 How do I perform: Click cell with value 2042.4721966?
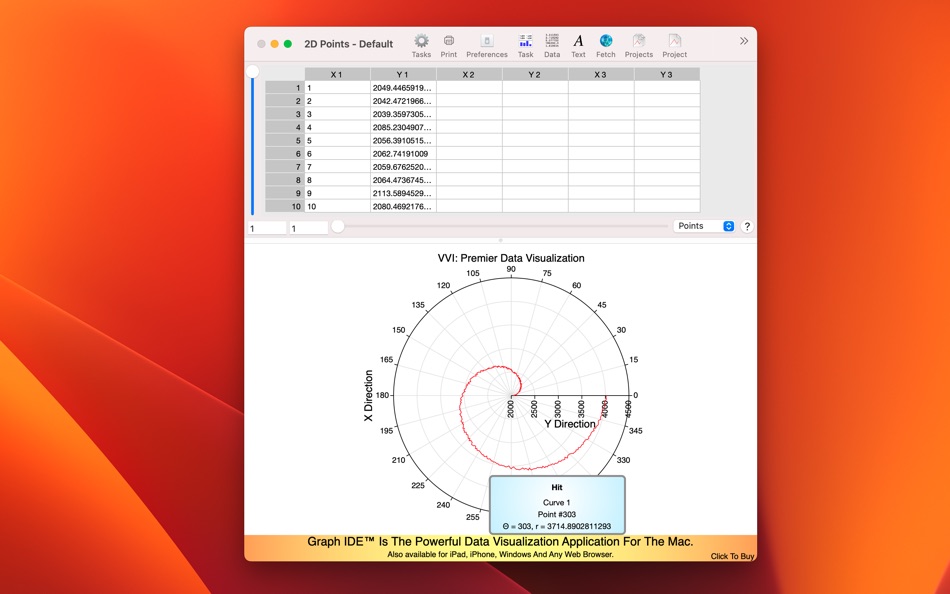(403, 101)
